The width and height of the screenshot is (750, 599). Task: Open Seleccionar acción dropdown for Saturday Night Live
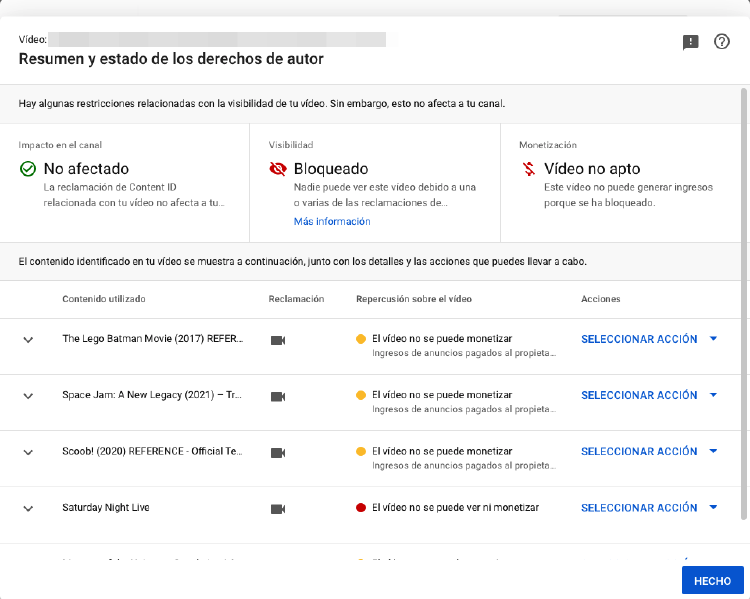(648, 507)
